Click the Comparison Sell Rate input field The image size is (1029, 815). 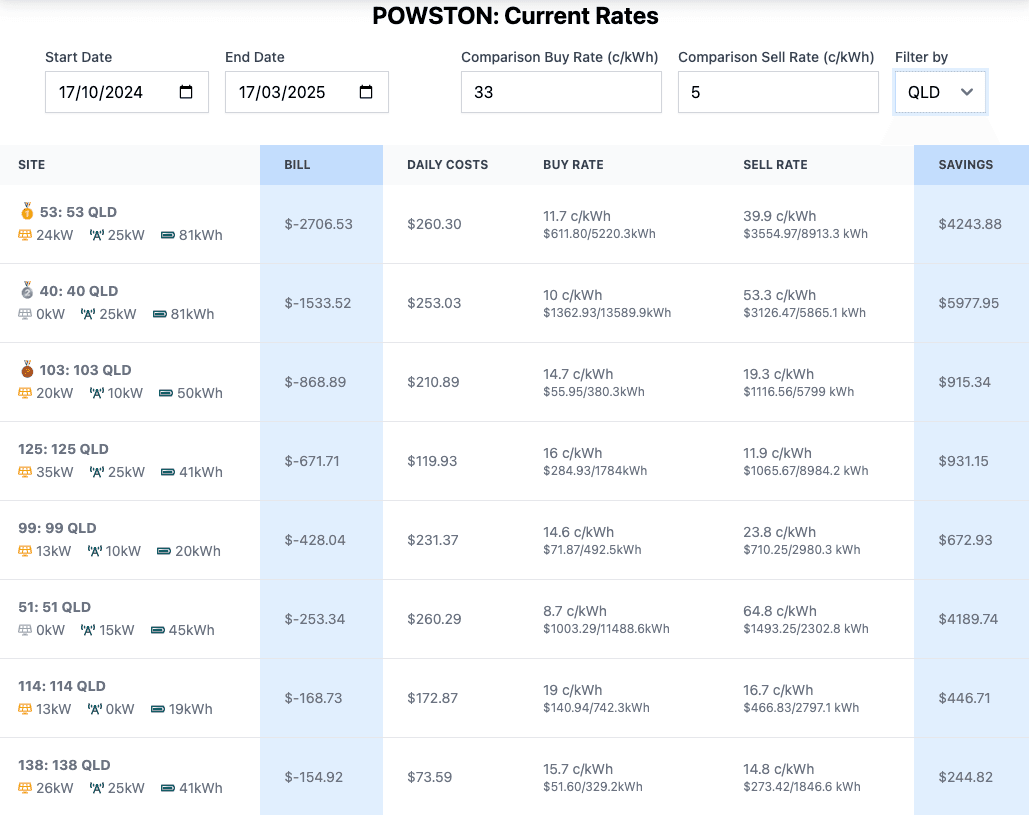point(778,92)
